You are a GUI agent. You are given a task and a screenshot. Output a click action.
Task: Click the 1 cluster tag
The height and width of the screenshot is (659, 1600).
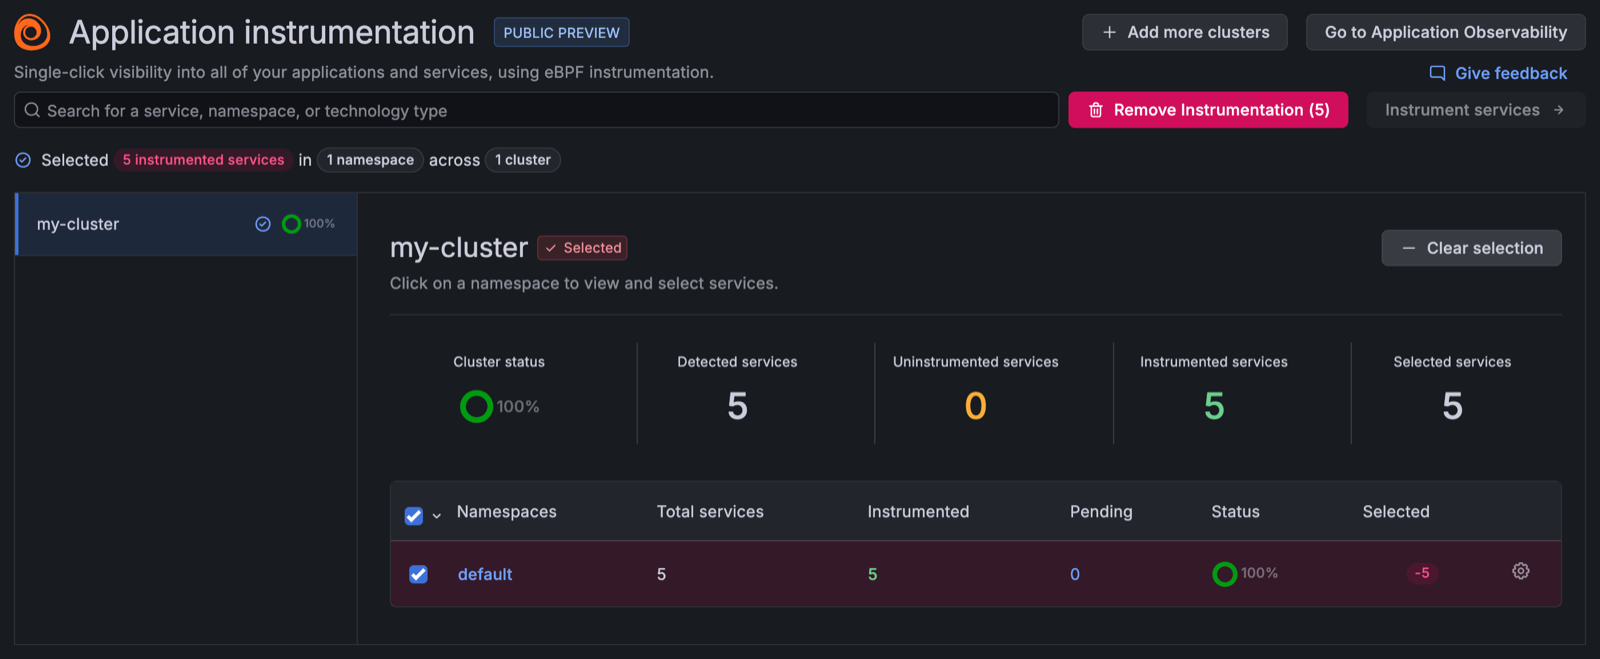click(x=523, y=160)
